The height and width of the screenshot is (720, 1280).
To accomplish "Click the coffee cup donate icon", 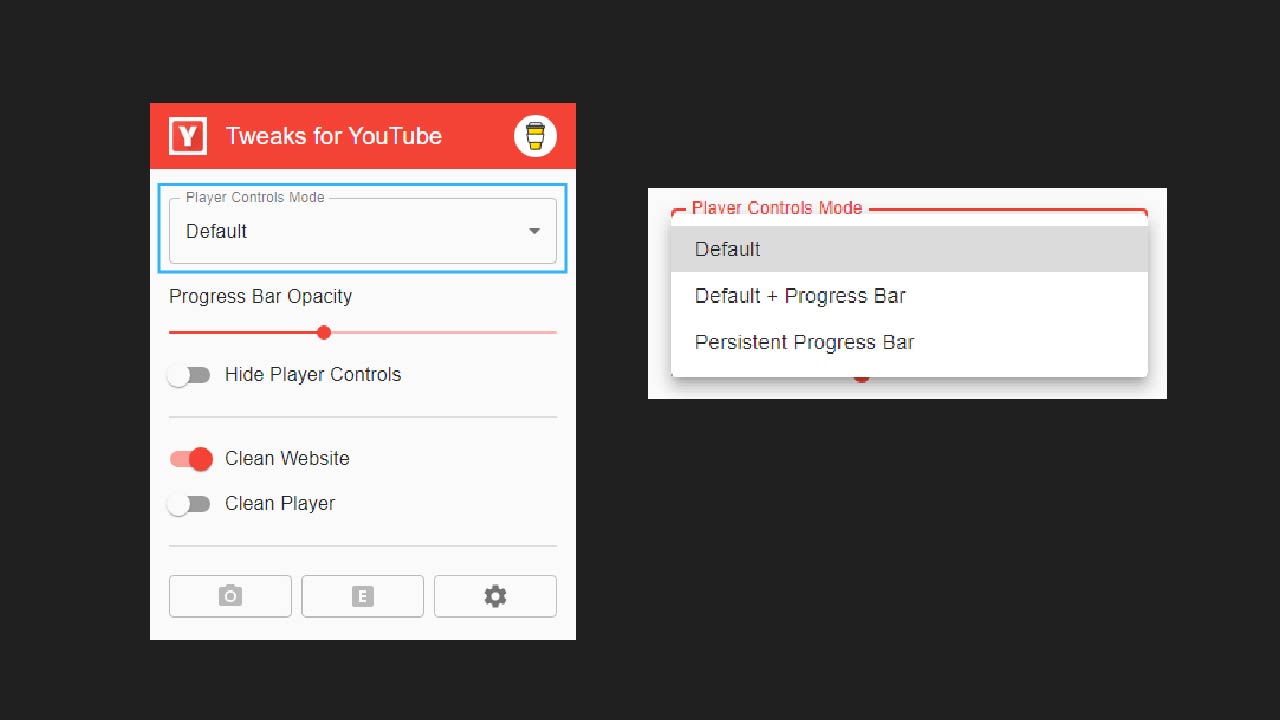I will click(x=535, y=136).
